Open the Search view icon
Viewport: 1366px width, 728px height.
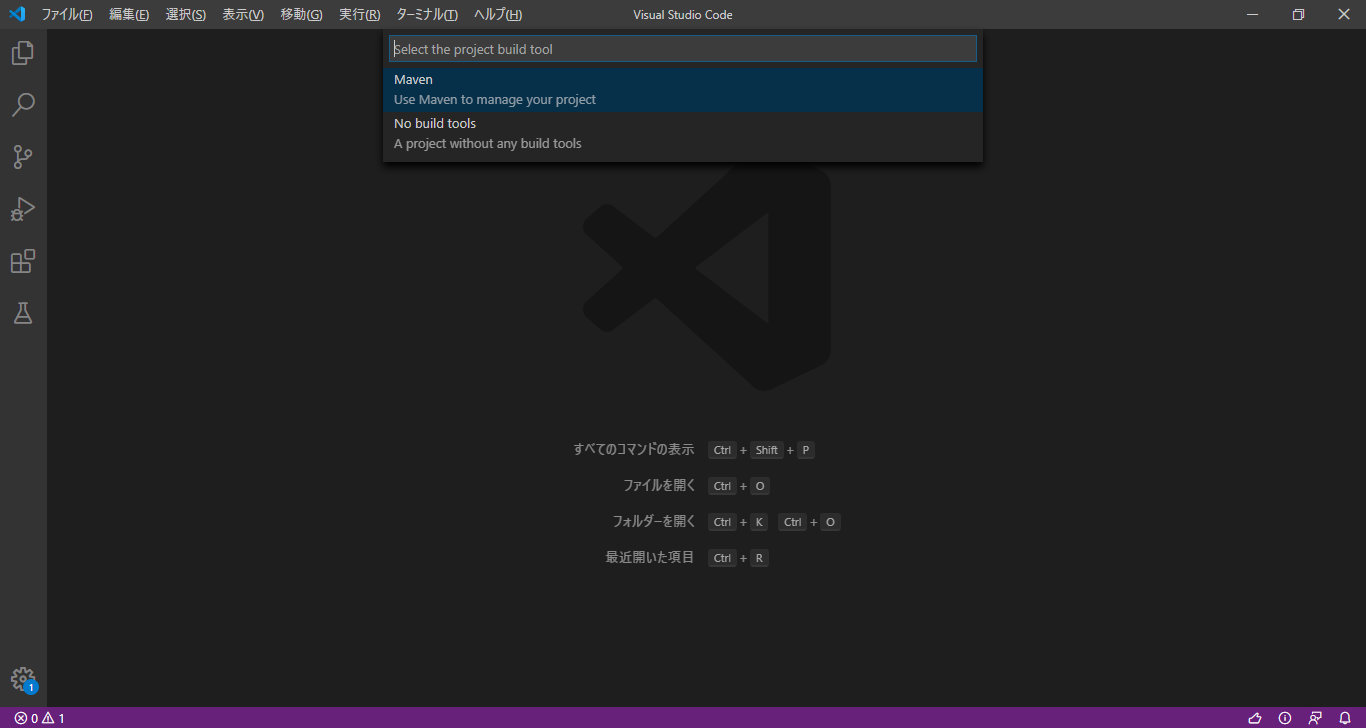pos(23,105)
